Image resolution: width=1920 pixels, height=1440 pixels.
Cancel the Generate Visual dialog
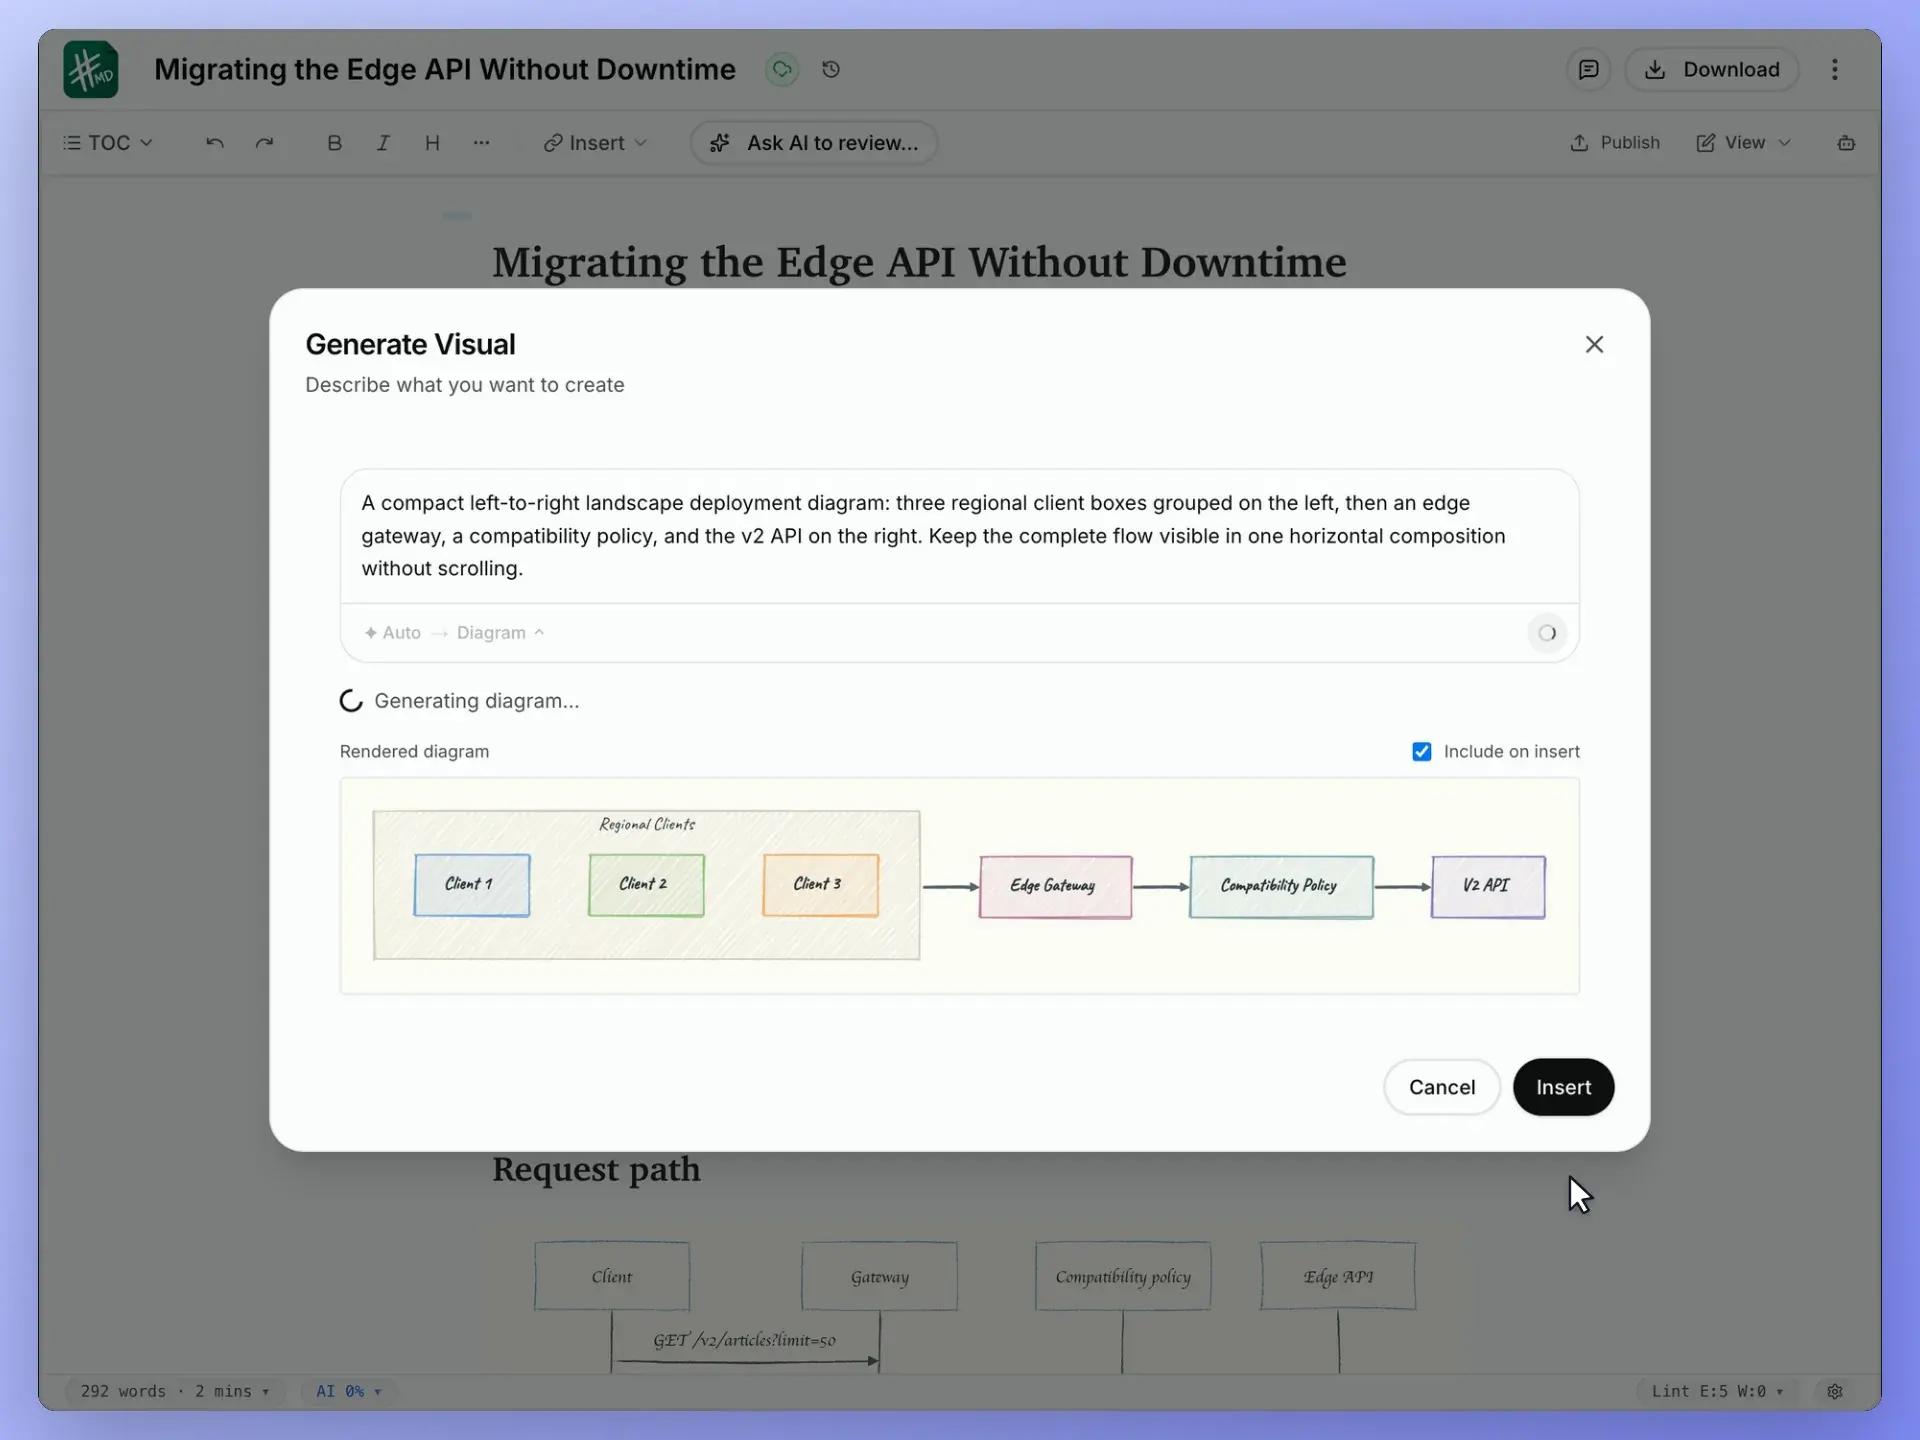tap(1441, 1087)
